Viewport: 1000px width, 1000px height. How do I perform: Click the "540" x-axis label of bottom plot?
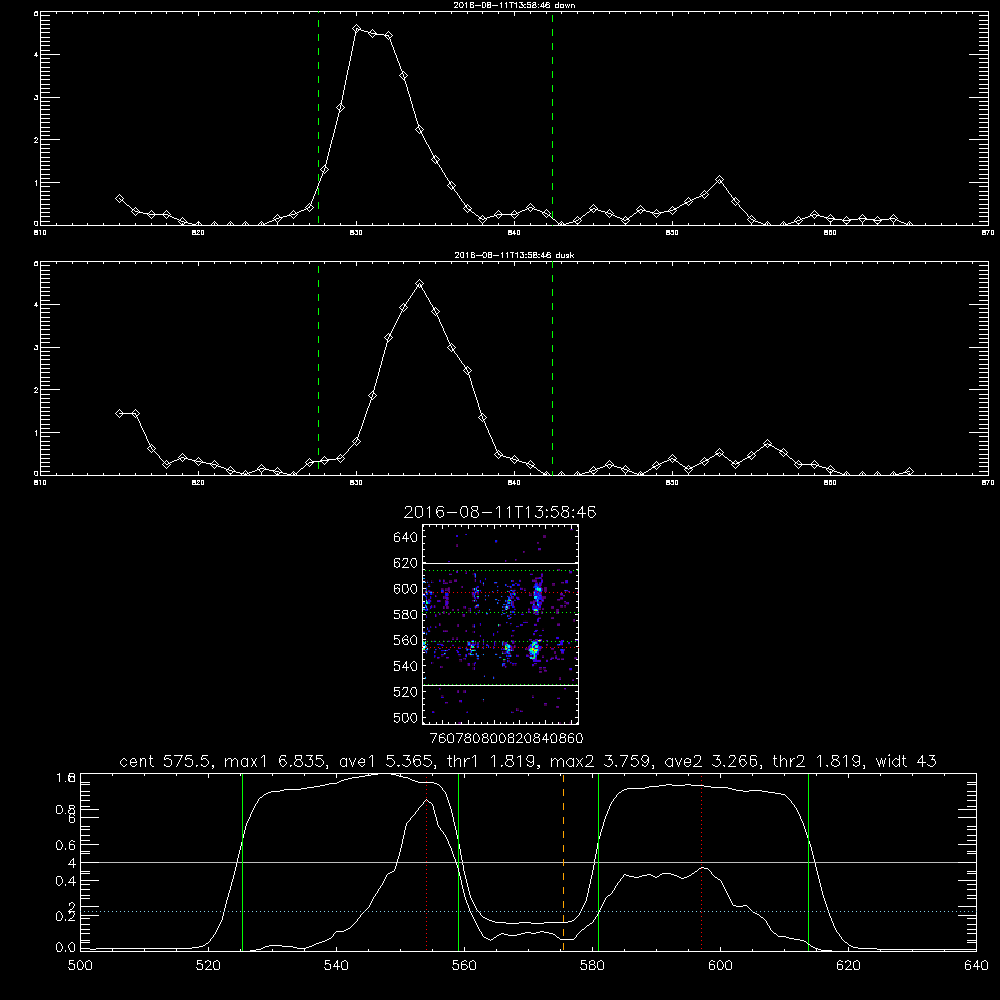[x=336, y=966]
